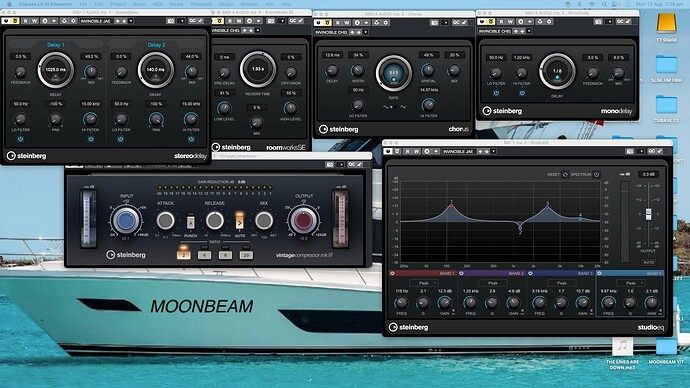This screenshot has width=690, height=388.
Task: Click the StudioEQ output gain fader handle
Action: pyautogui.click(x=648, y=214)
